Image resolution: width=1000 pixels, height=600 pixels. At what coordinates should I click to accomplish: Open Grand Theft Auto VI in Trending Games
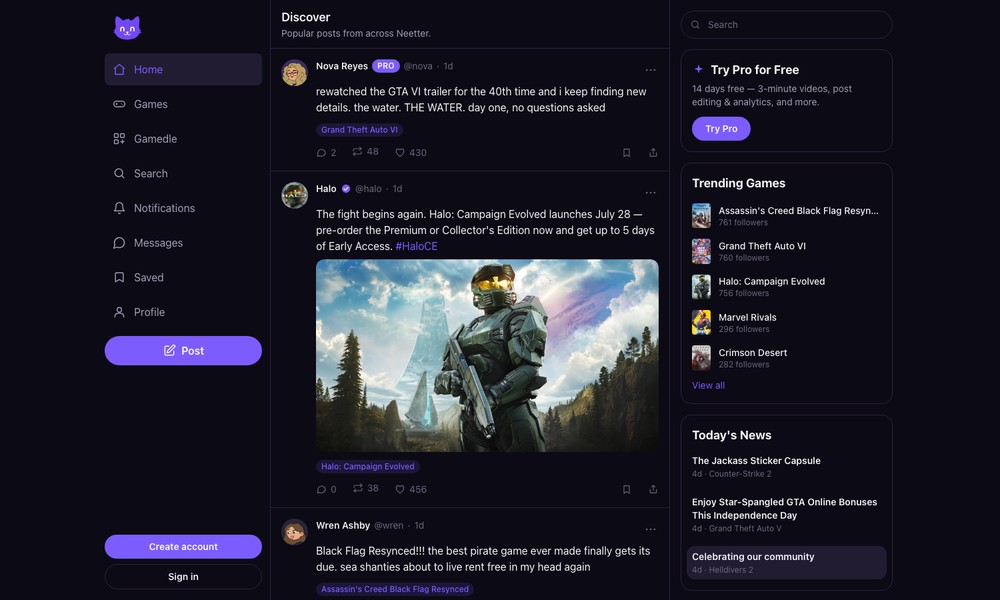pyautogui.click(x=786, y=251)
